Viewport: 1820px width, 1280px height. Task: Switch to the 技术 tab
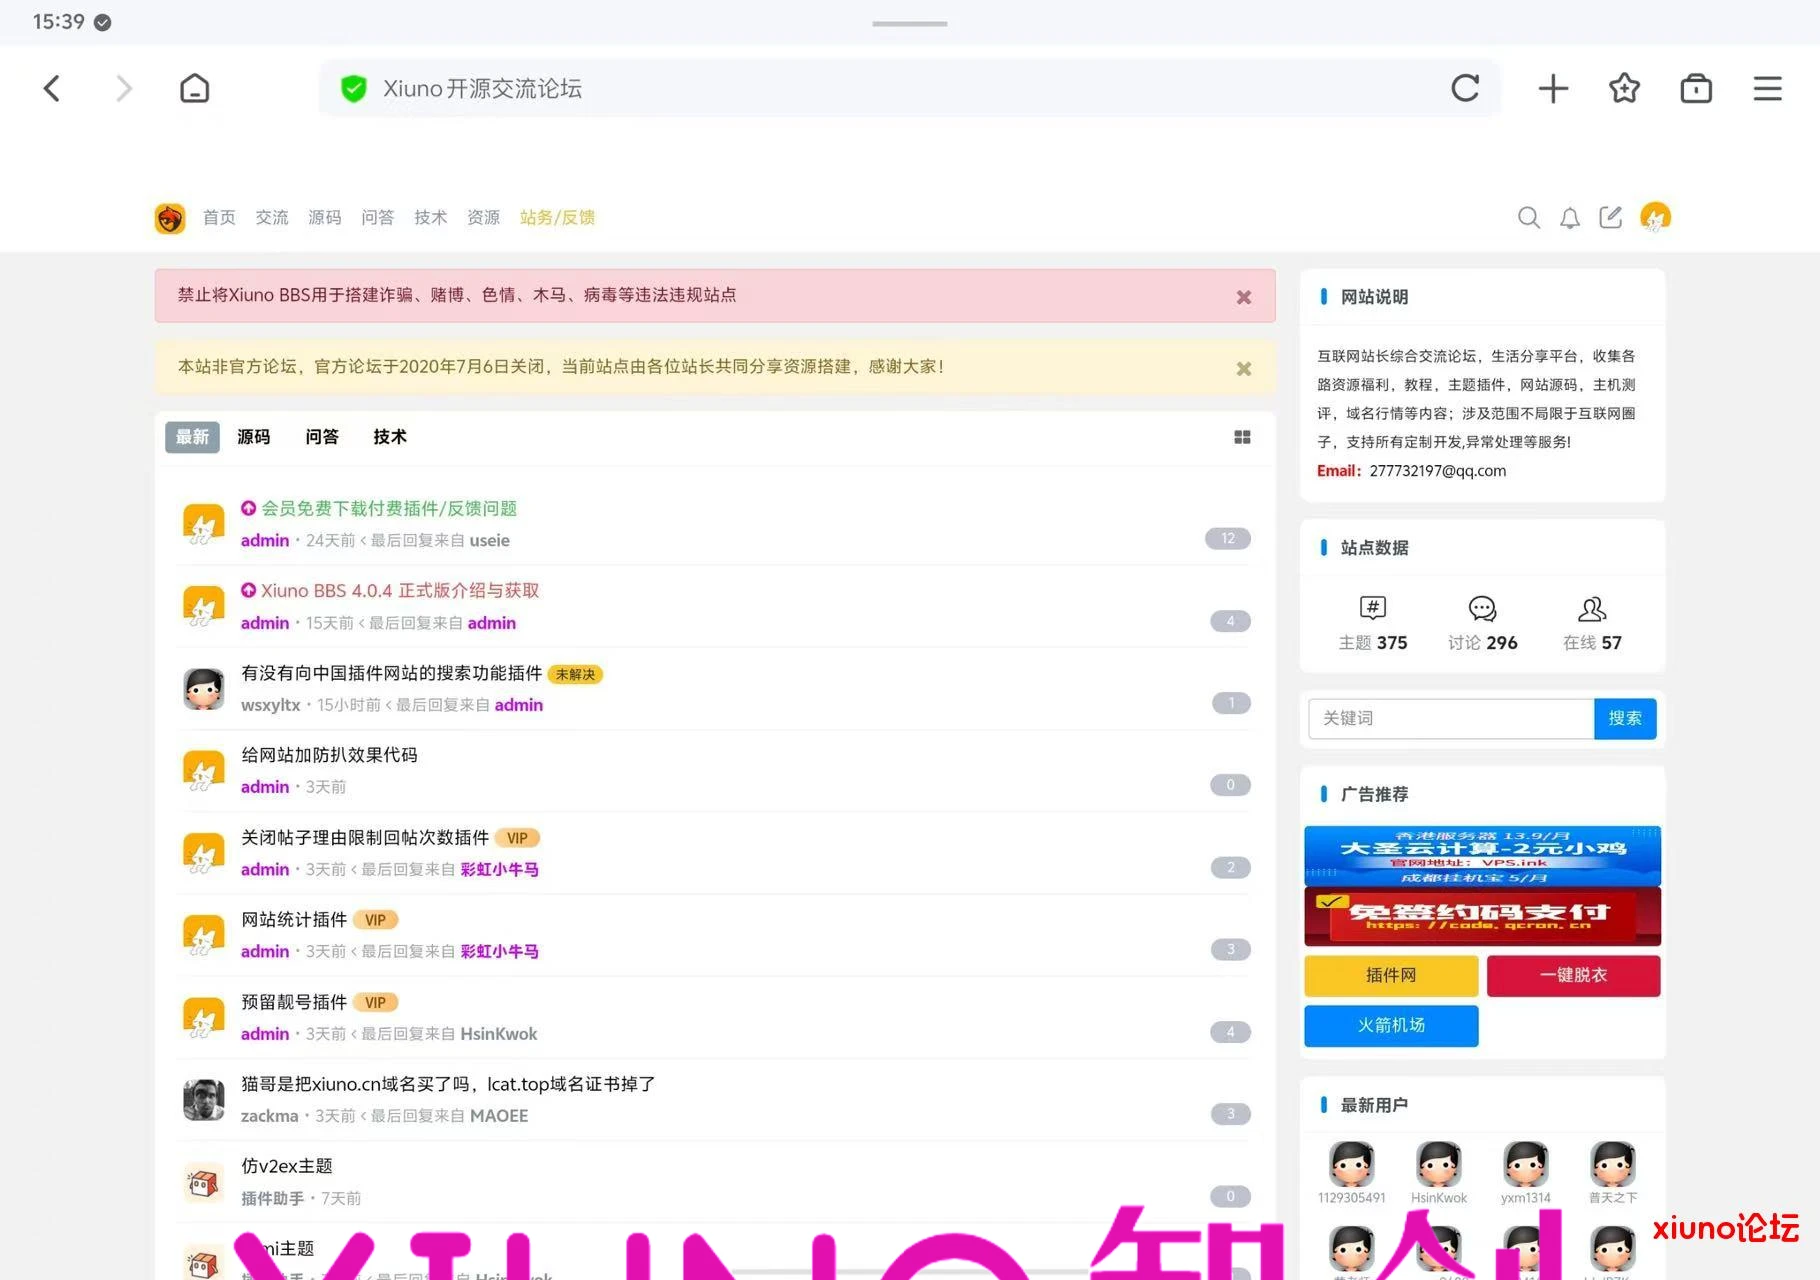coord(390,437)
